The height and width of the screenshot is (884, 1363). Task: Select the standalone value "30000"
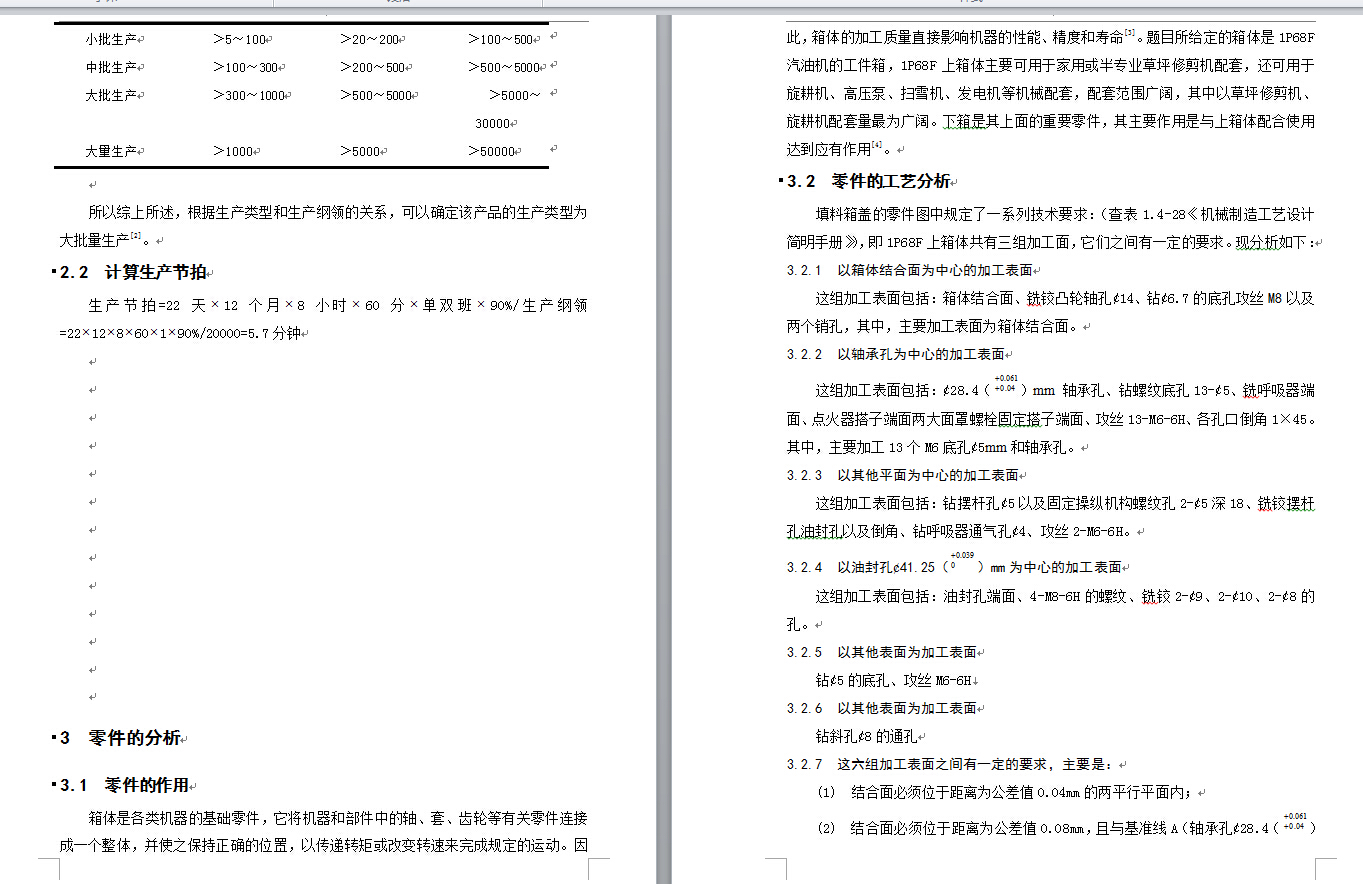tap(495, 124)
